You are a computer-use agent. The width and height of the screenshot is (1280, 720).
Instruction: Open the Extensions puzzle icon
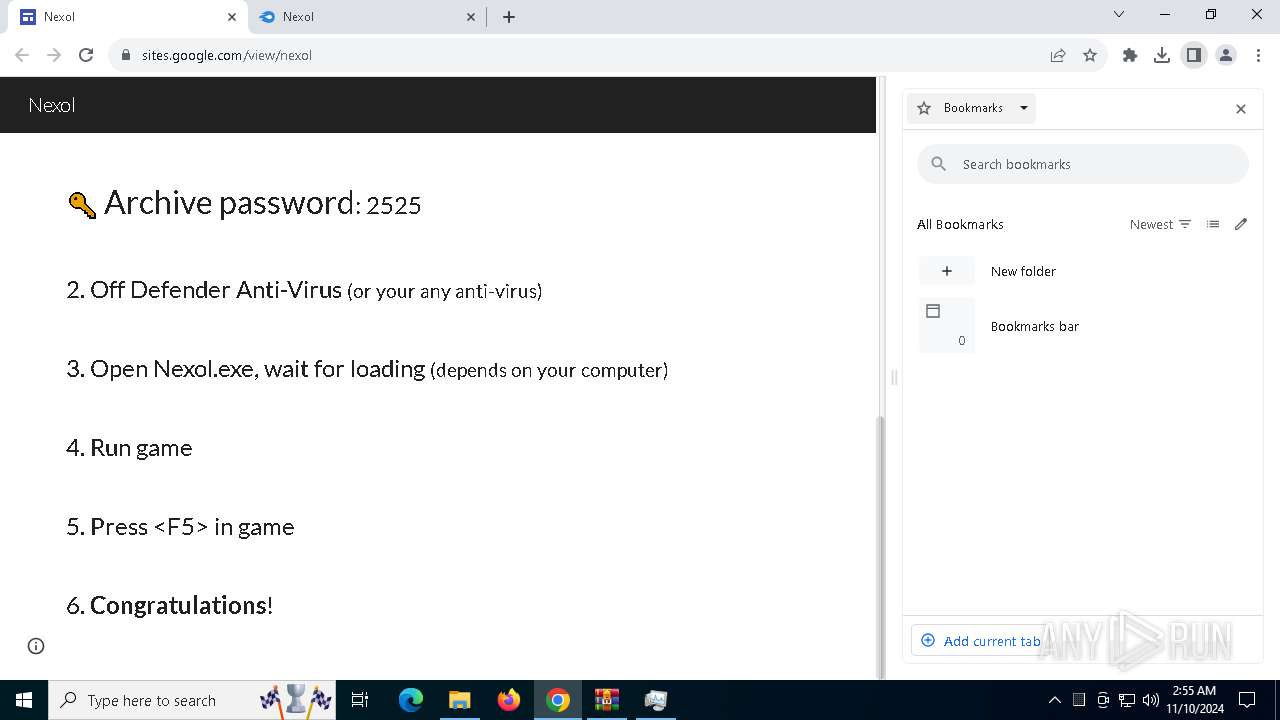point(1130,55)
